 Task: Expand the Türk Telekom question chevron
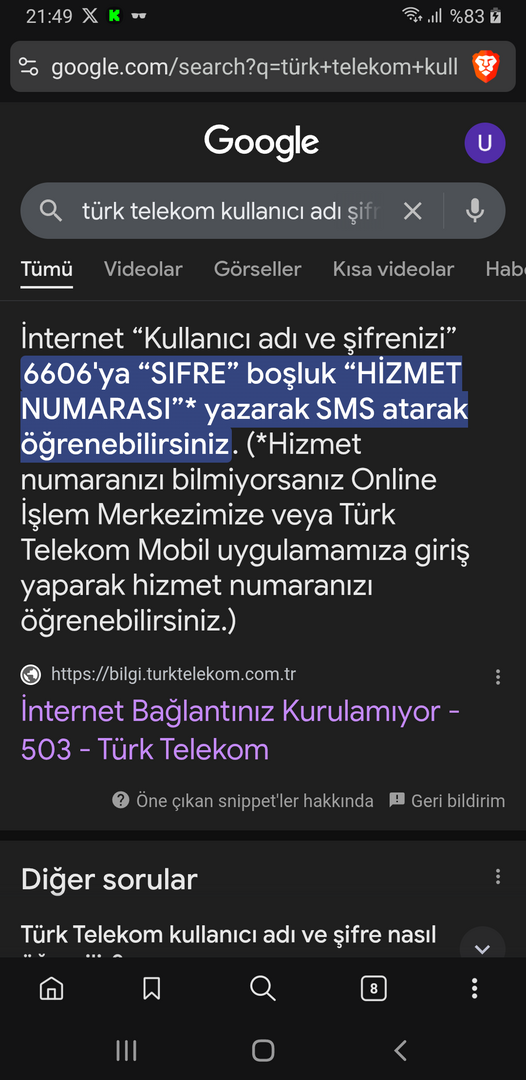click(482, 948)
